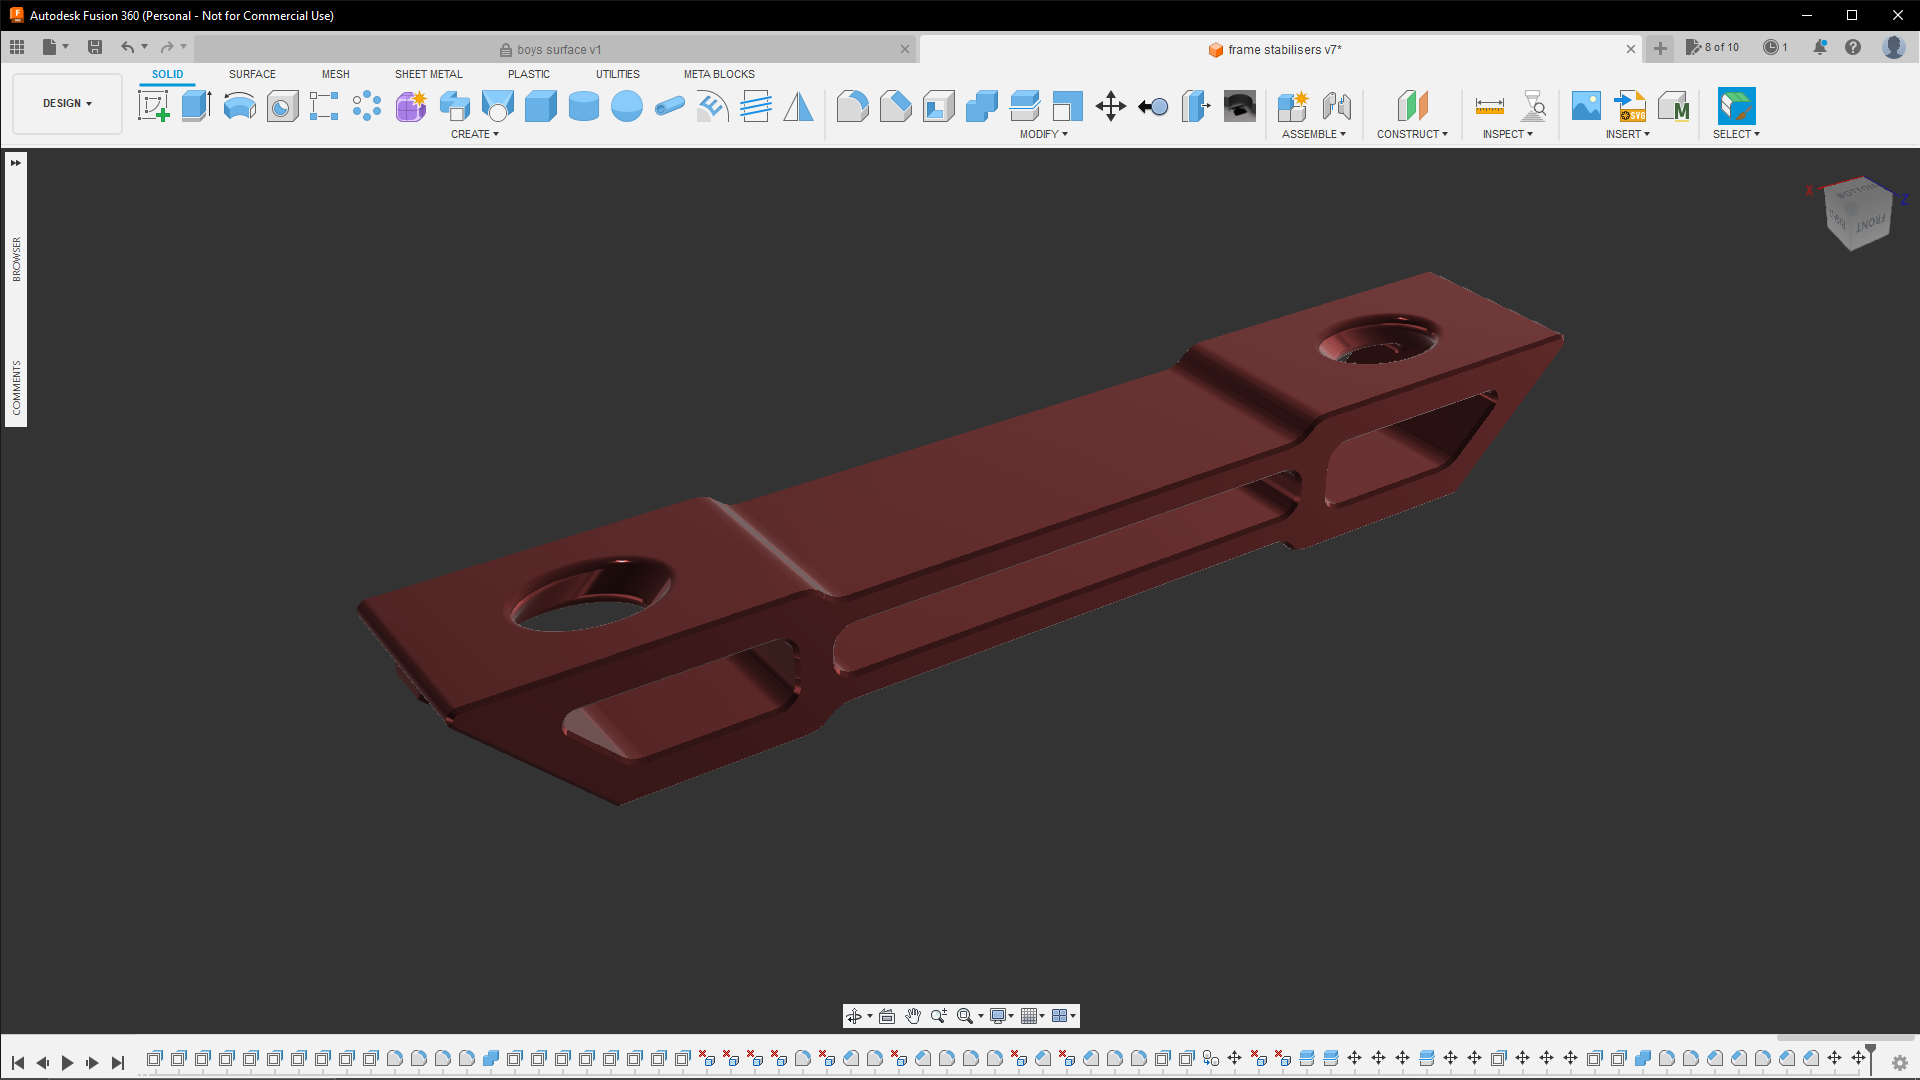Click the Extrude tool icon
Image resolution: width=1920 pixels, height=1080 pixels.
click(196, 106)
